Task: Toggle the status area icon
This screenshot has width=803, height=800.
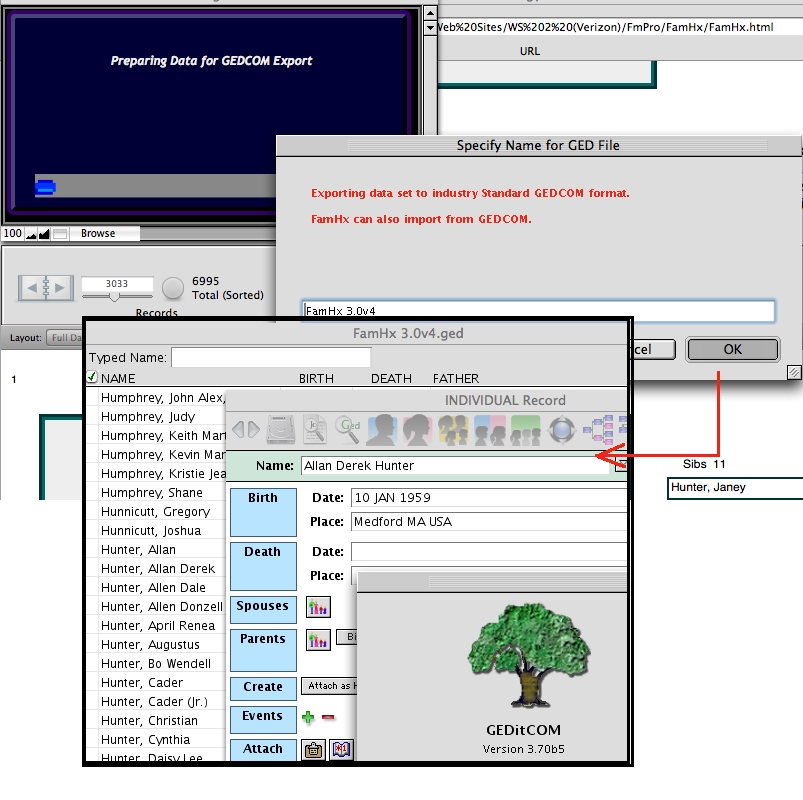Action: pos(60,234)
